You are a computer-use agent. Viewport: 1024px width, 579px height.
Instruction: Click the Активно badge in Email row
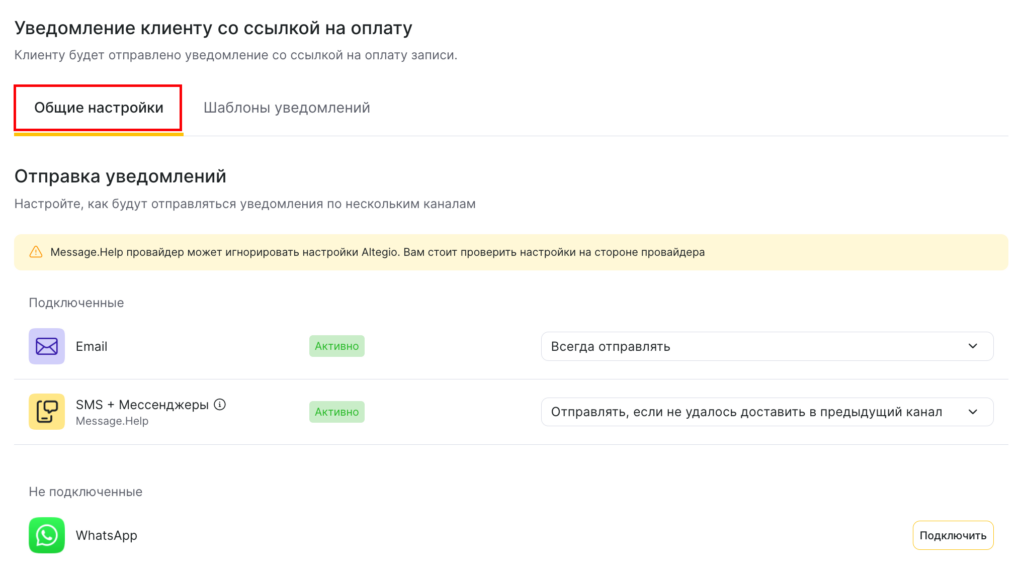click(336, 346)
